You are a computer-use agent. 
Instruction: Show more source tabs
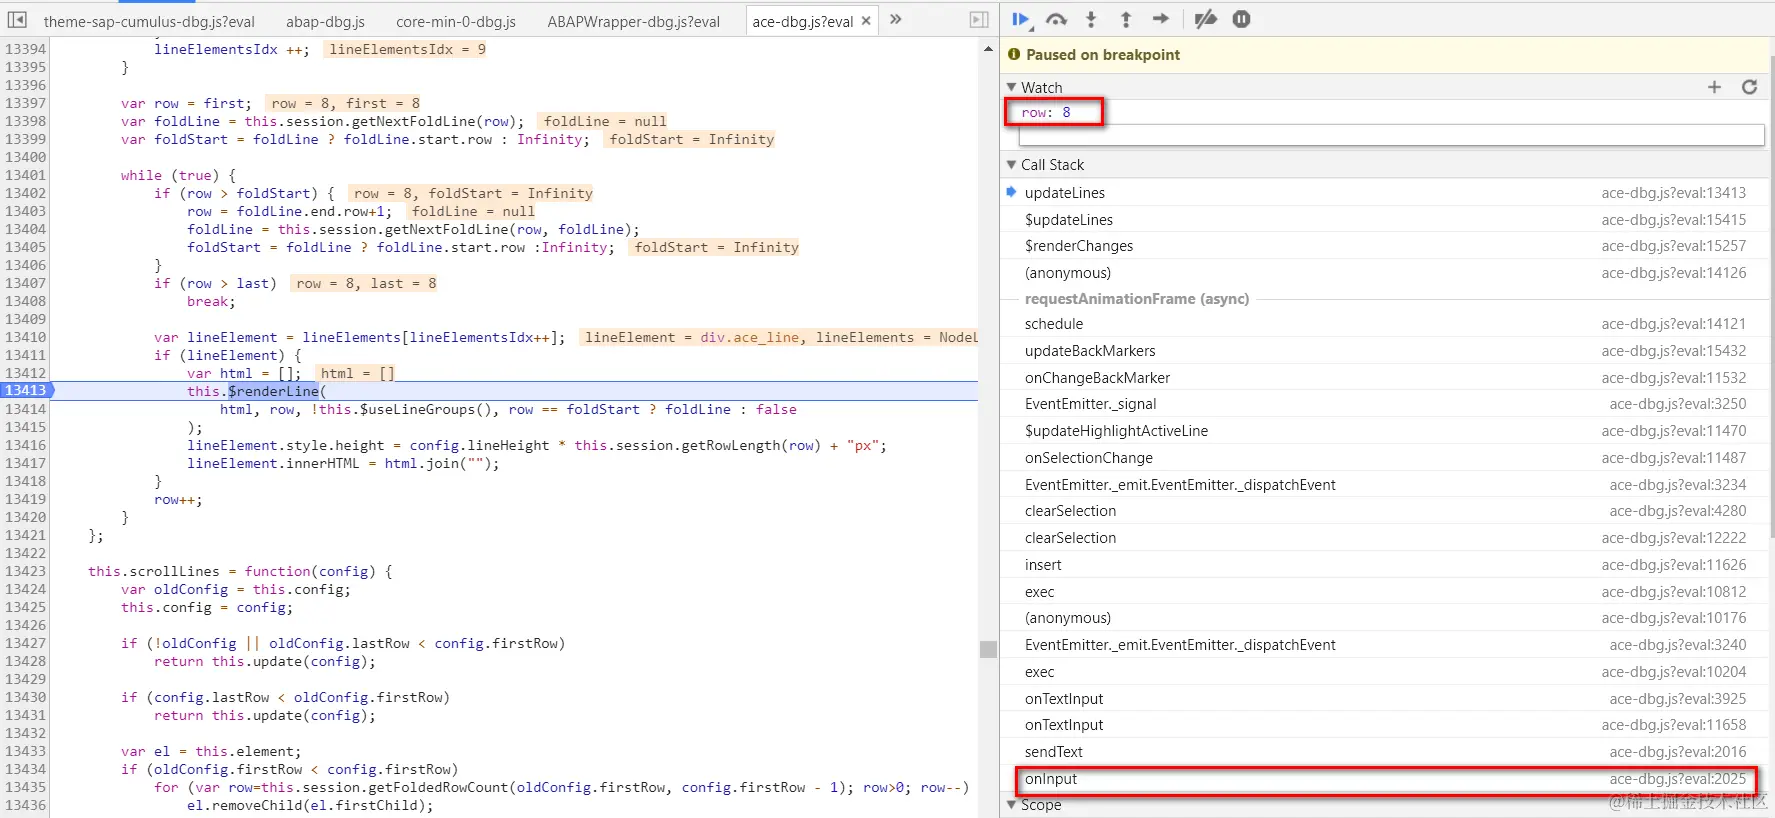[896, 20]
